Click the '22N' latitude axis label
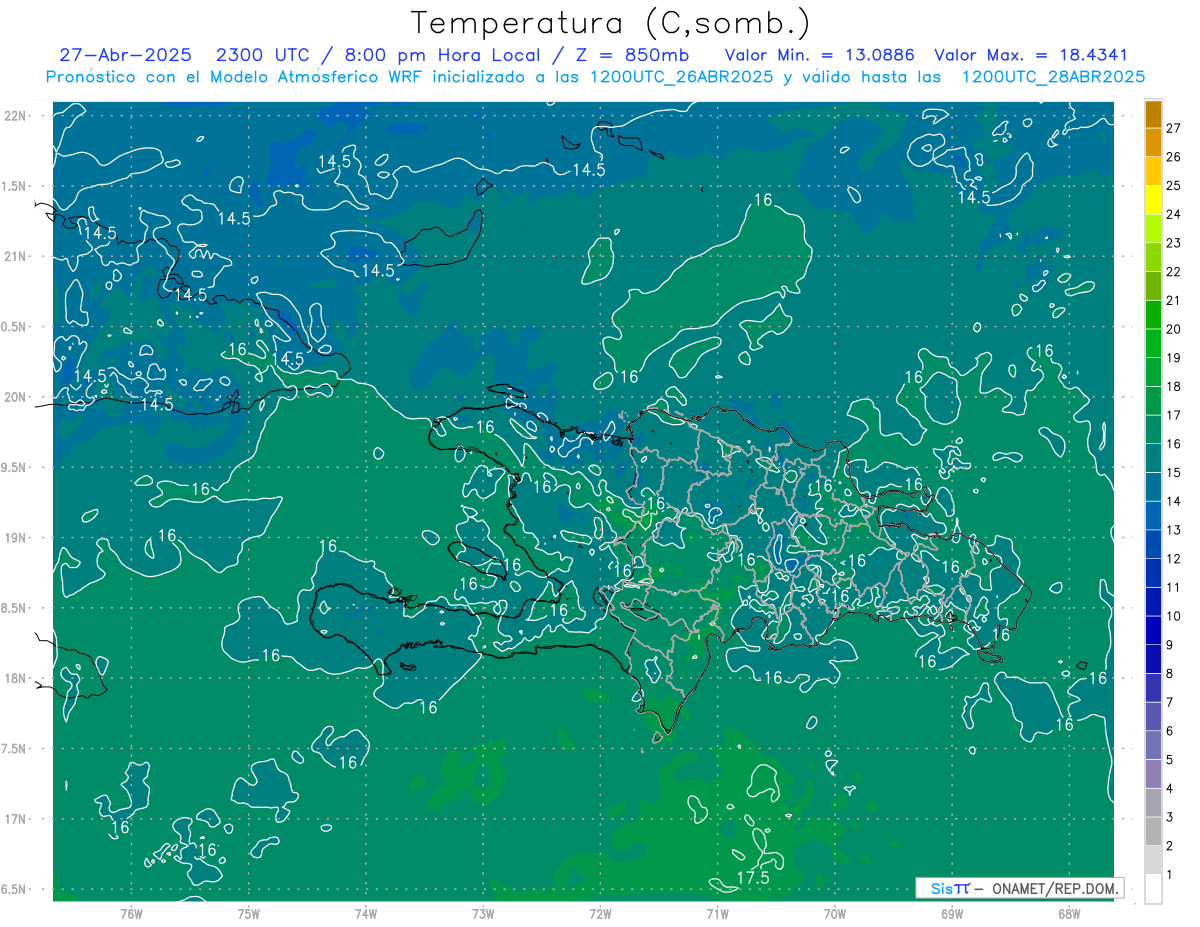Viewport: 1200px width, 927px height. point(15,115)
